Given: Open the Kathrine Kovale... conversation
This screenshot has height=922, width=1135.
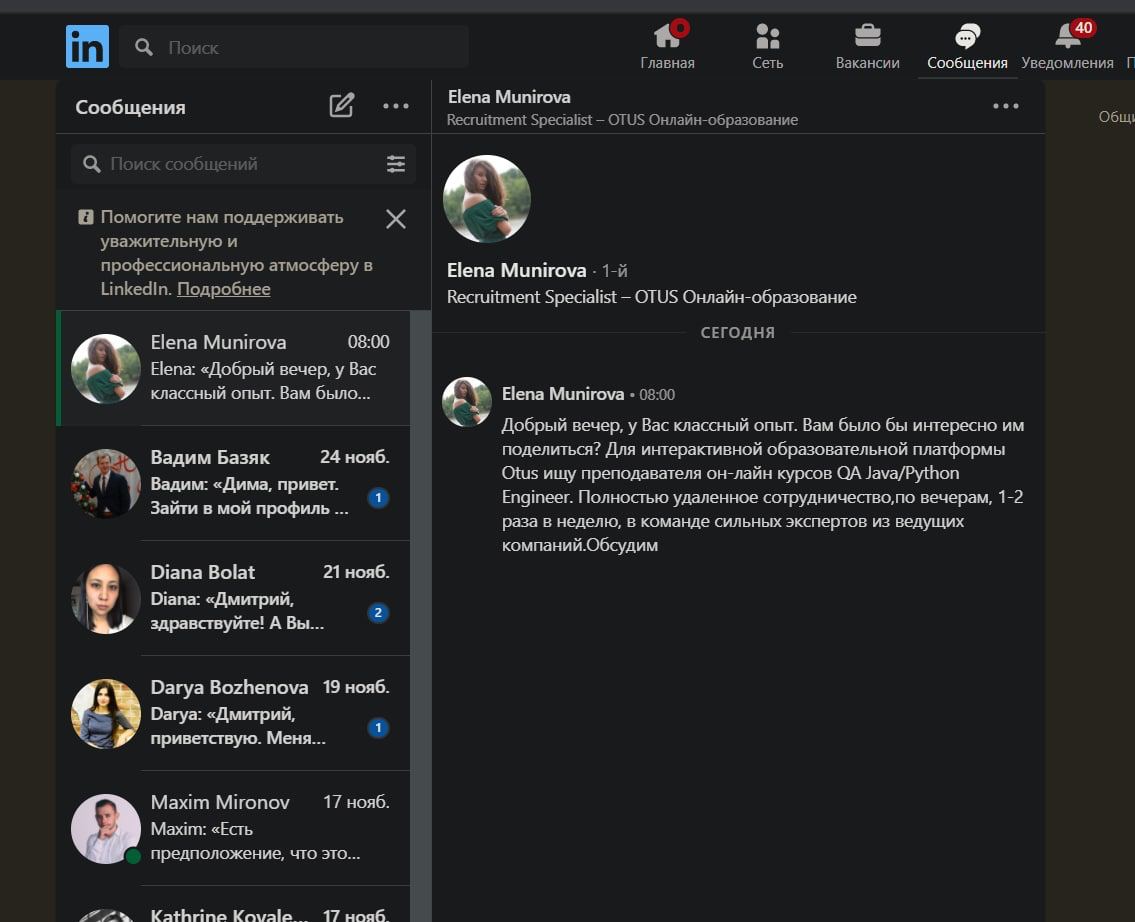Looking at the screenshot, I should click(233, 905).
